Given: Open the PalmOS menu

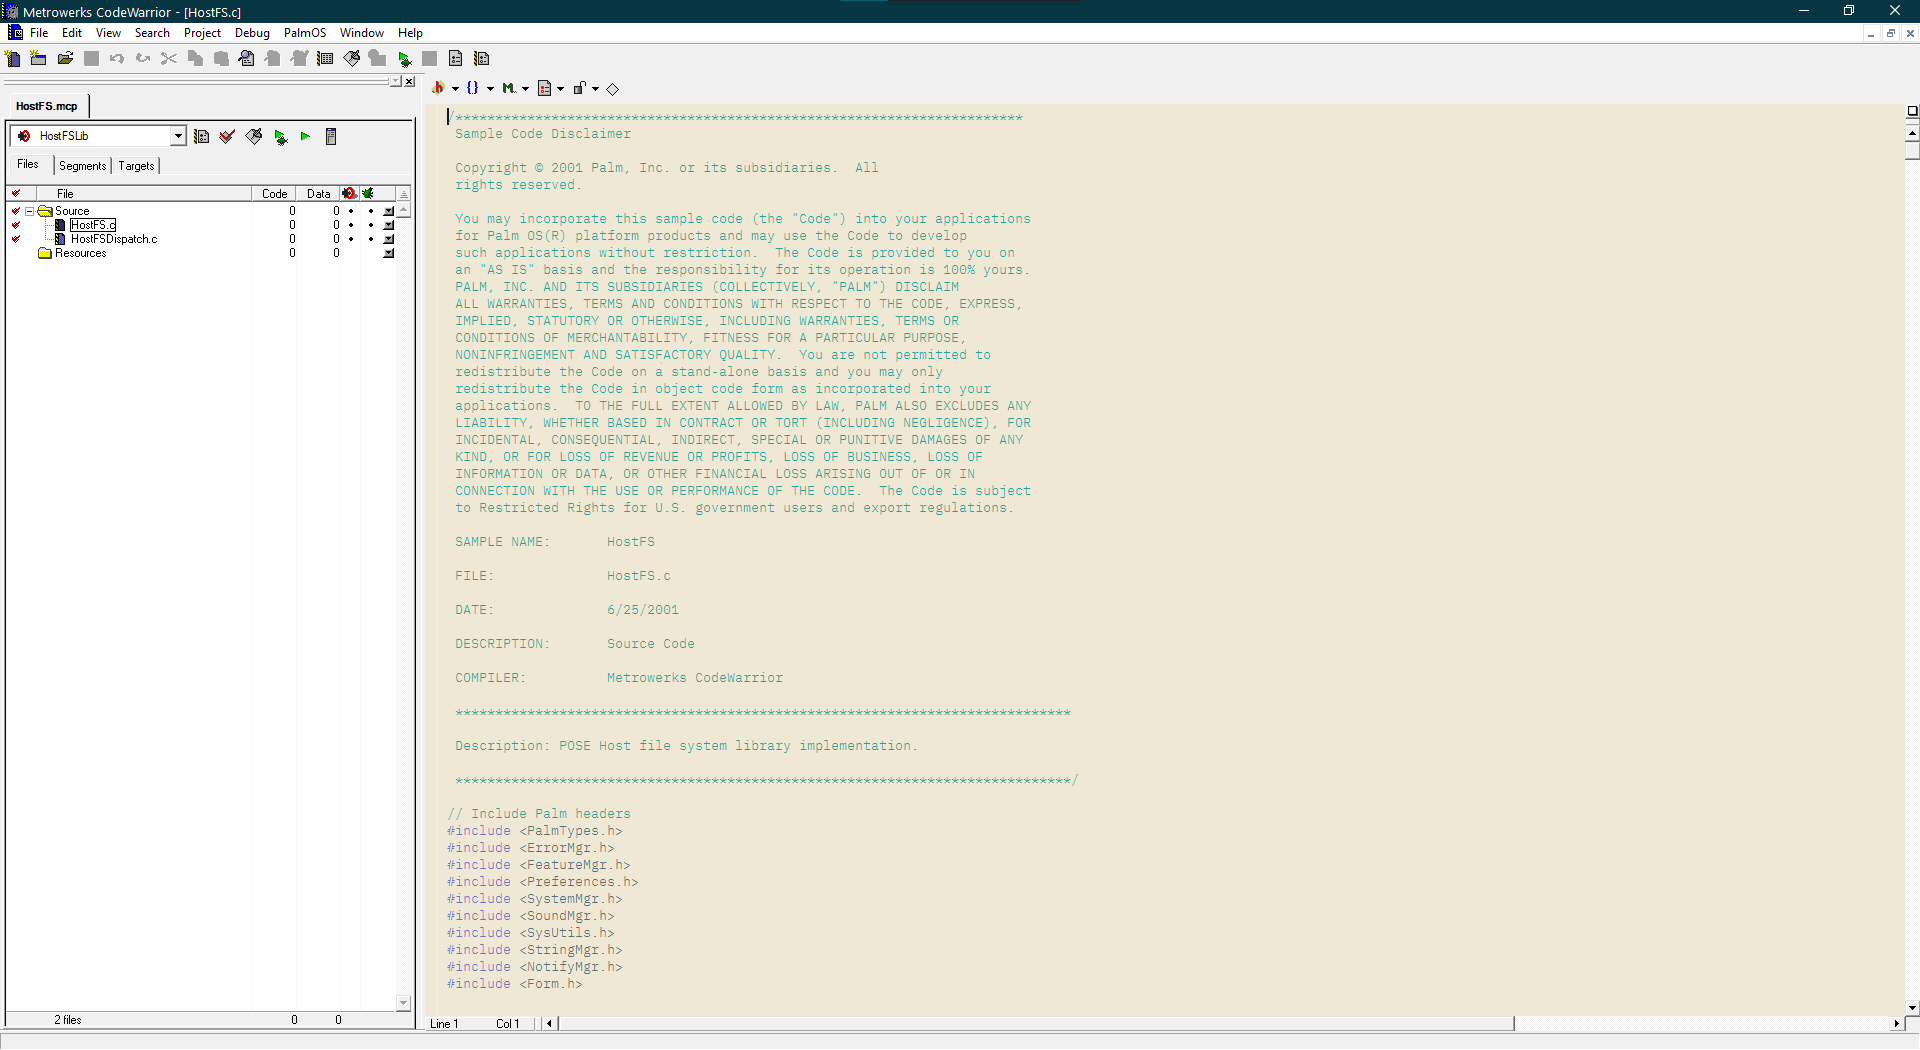Looking at the screenshot, I should [305, 32].
